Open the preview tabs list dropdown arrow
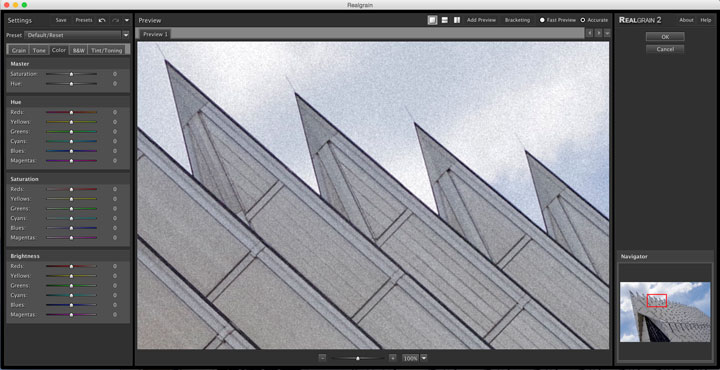 (x=607, y=33)
